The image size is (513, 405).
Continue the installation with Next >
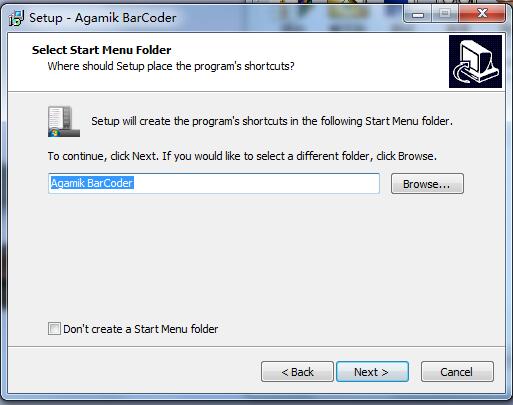pyautogui.click(x=372, y=372)
